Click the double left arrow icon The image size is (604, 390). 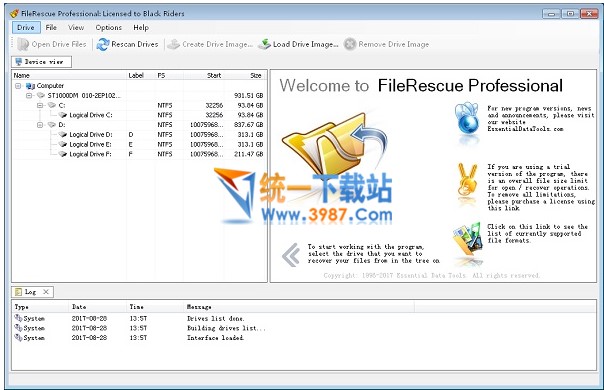point(291,255)
